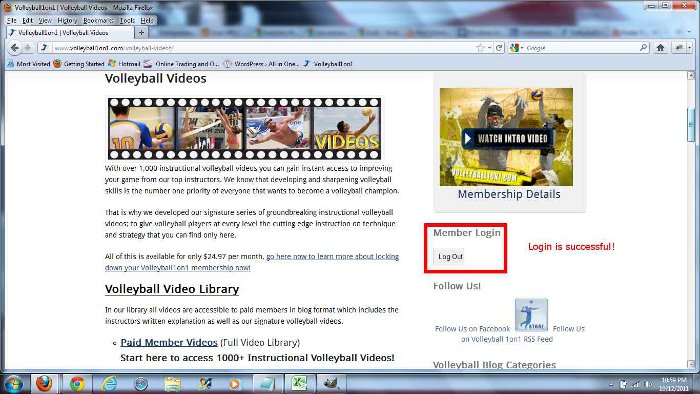Open the File menu
The width and height of the screenshot is (700, 394).
click(x=11, y=21)
